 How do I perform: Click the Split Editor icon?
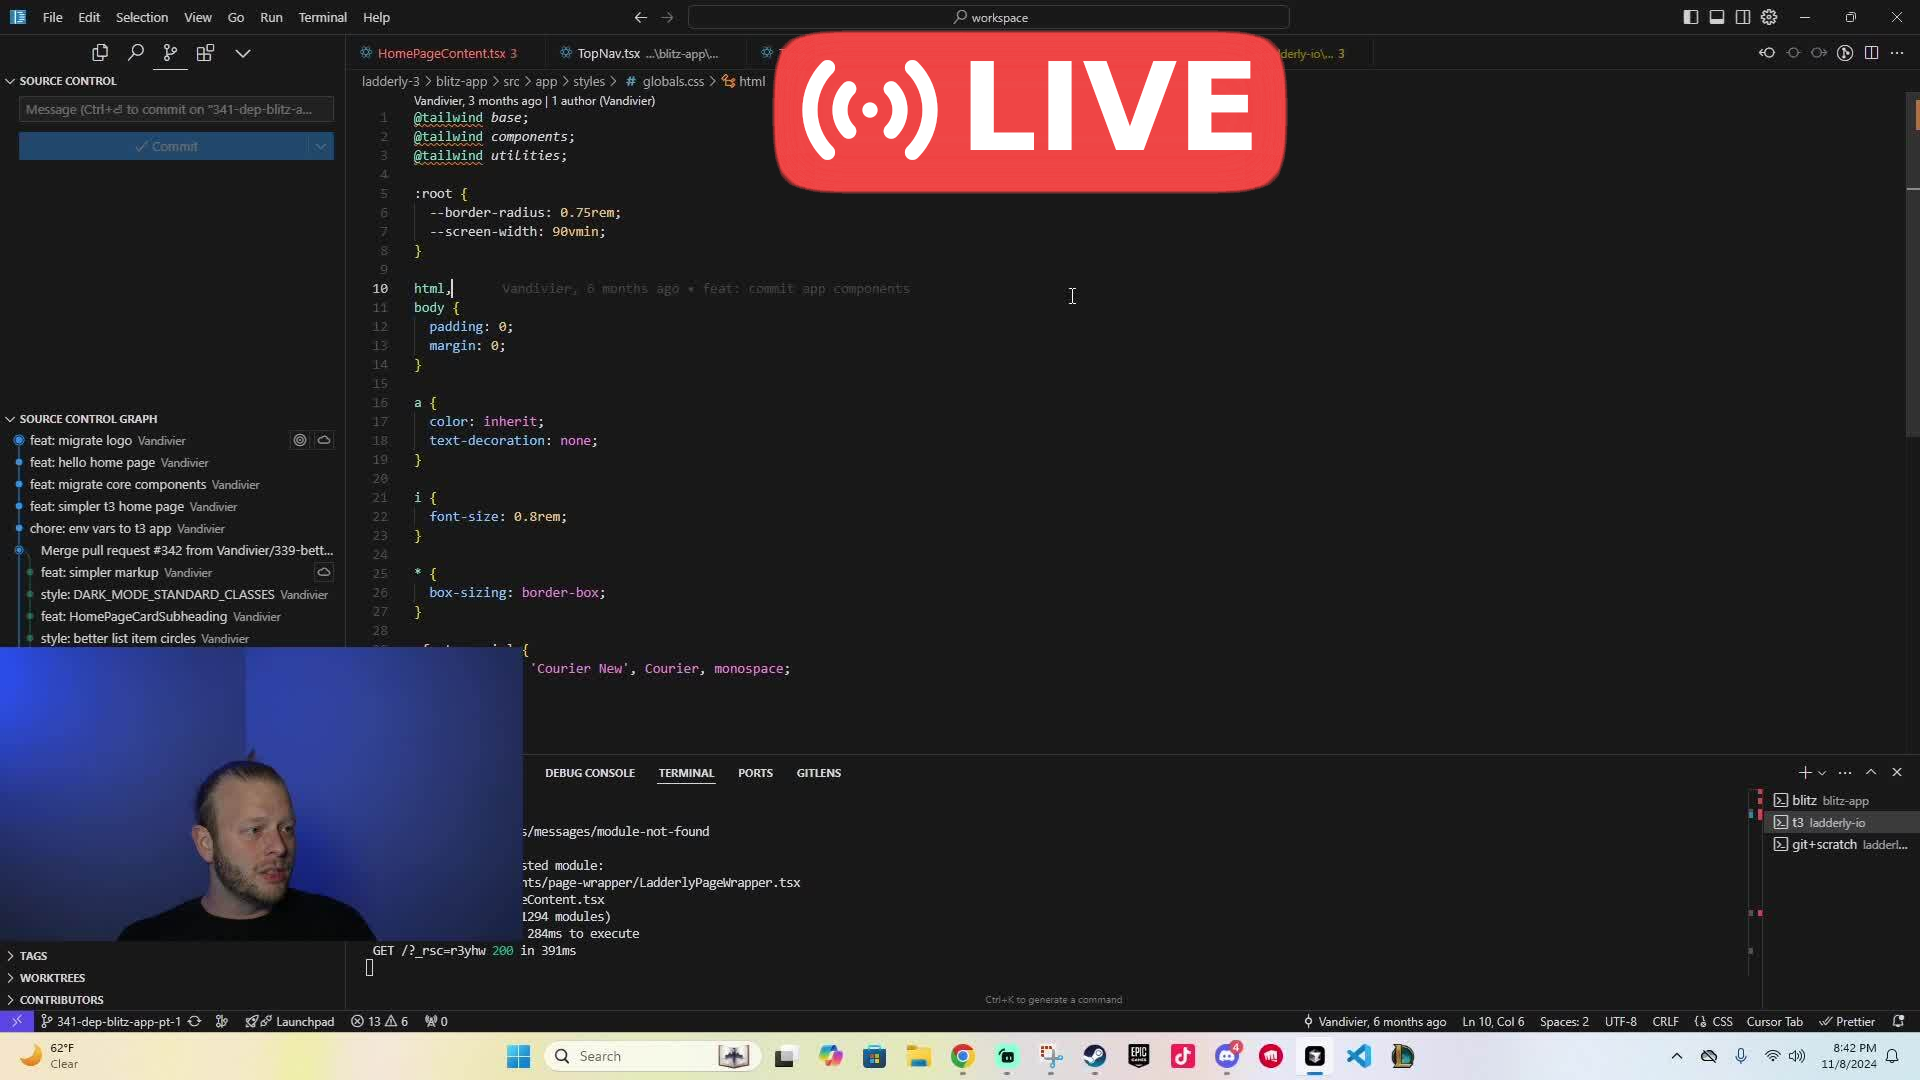[1871, 53]
